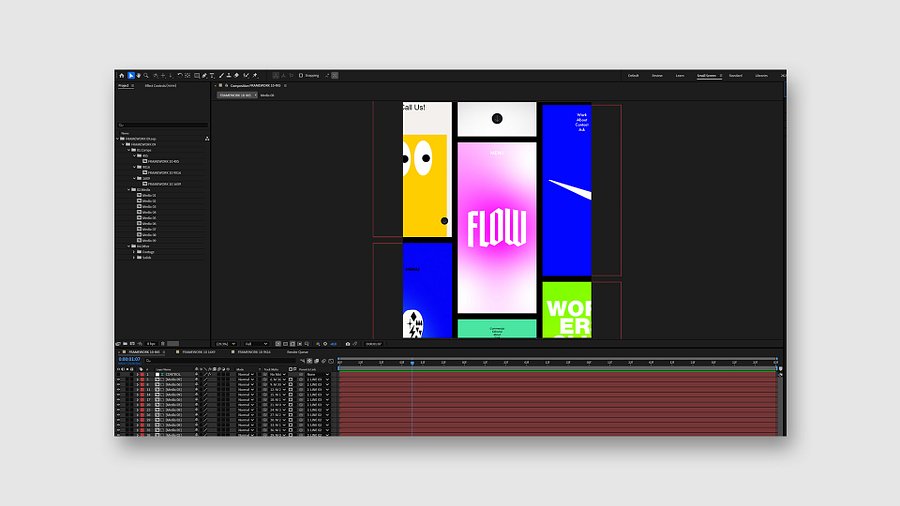
Task: Click the current timecode 0:00:01:07
Action: (129, 359)
